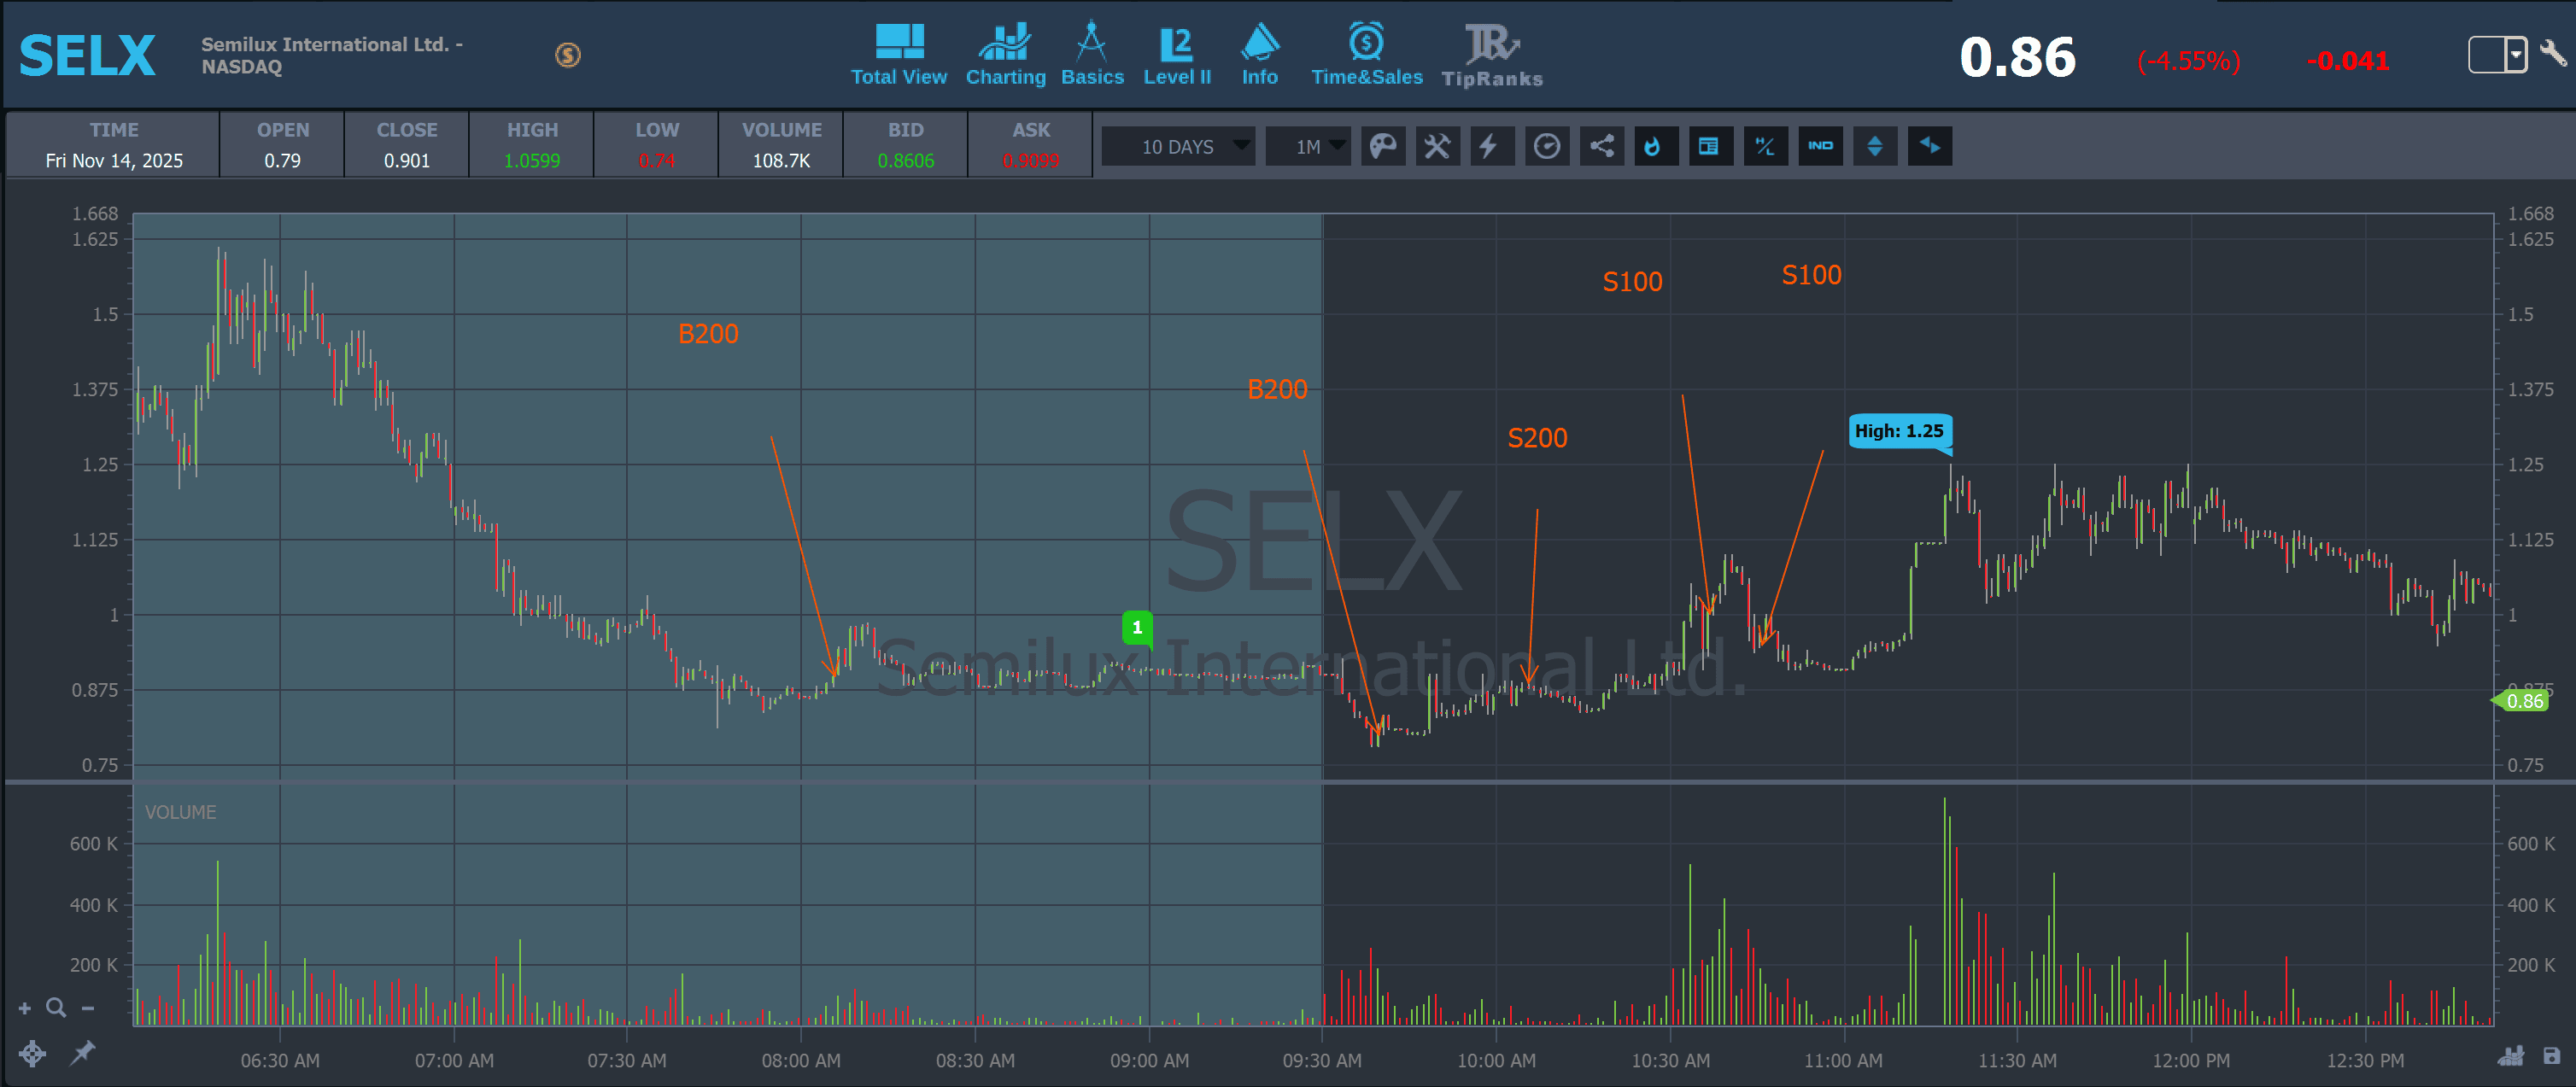Toggle the flame hot indicator button

[x=1654, y=147]
